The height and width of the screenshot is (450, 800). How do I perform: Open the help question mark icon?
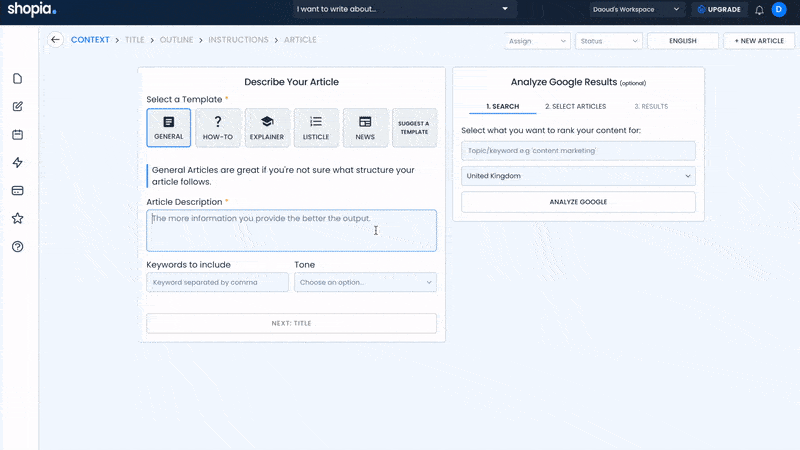tap(17, 247)
